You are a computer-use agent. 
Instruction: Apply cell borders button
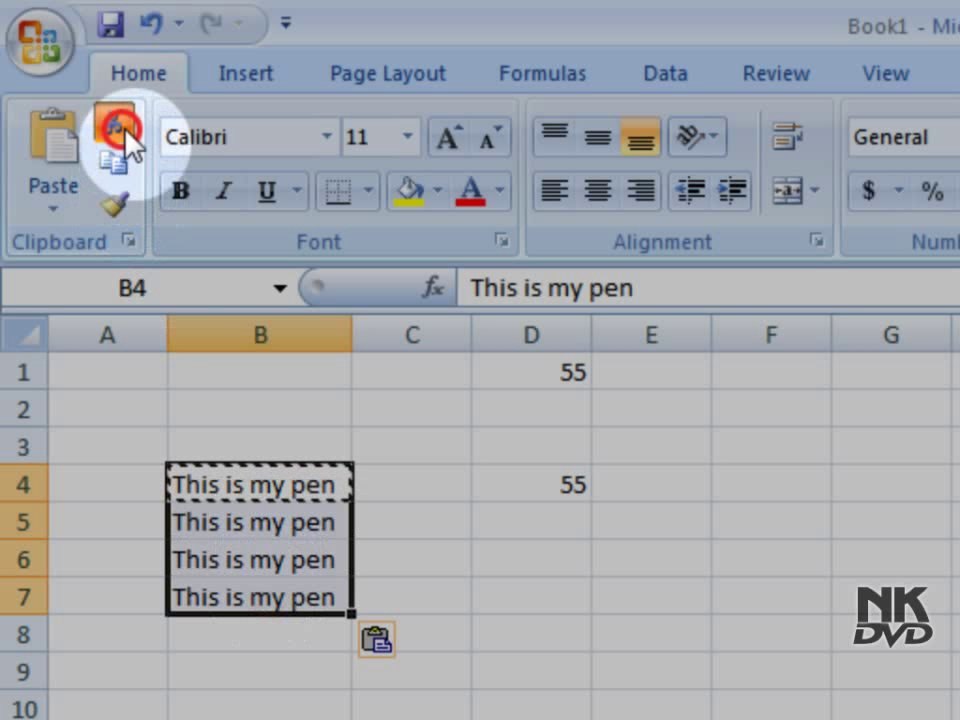[x=337, y=192]
